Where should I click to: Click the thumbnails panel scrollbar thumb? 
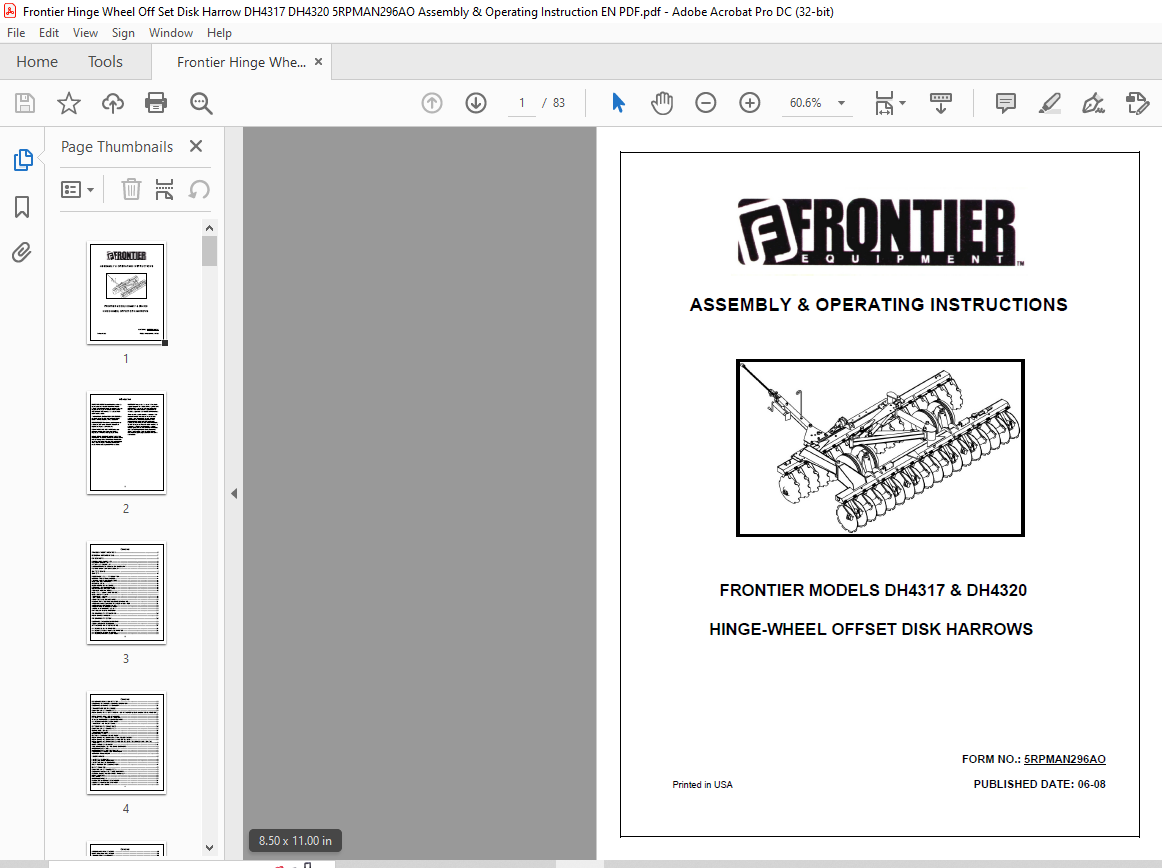[210, 251]
